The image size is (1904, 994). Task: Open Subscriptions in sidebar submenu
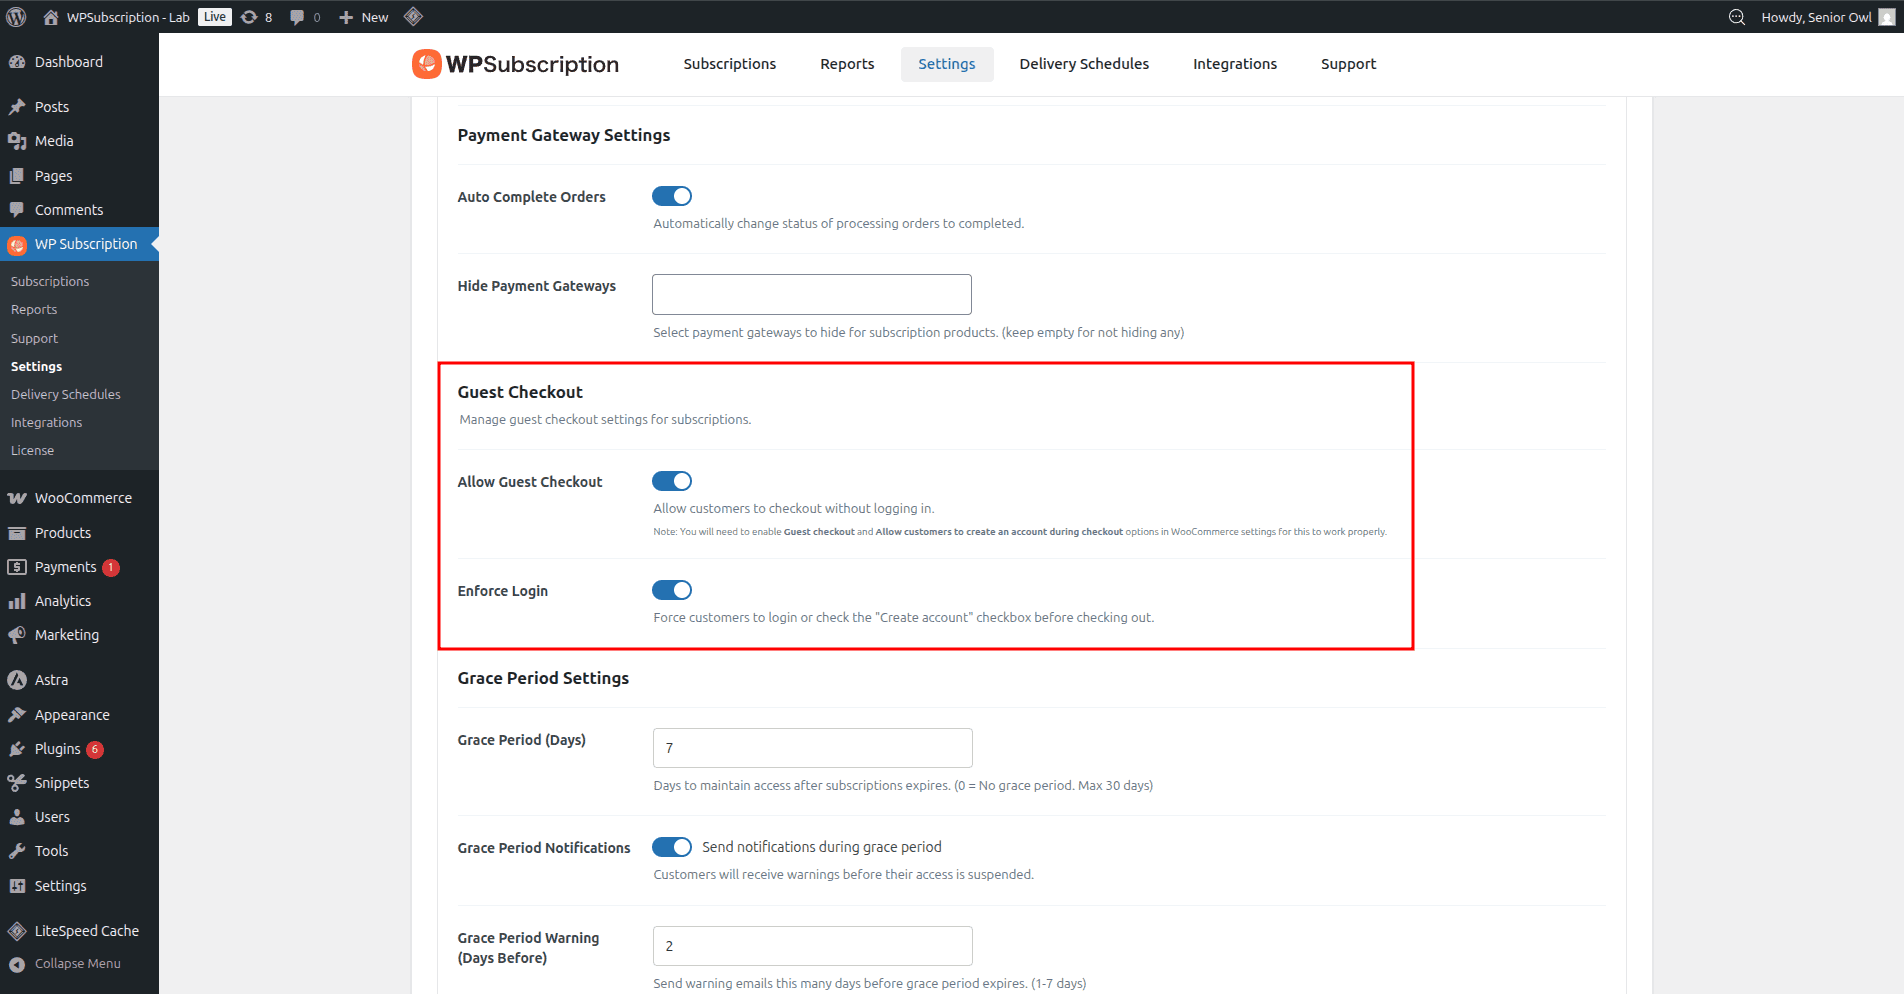tap(50, 282)
